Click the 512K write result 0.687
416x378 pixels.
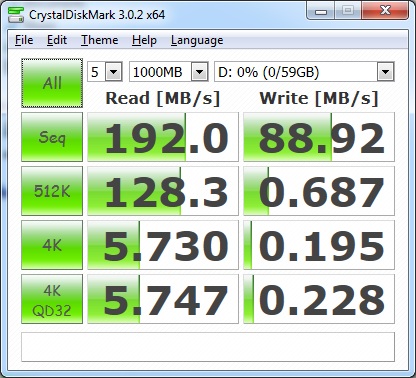coord(319,191)
